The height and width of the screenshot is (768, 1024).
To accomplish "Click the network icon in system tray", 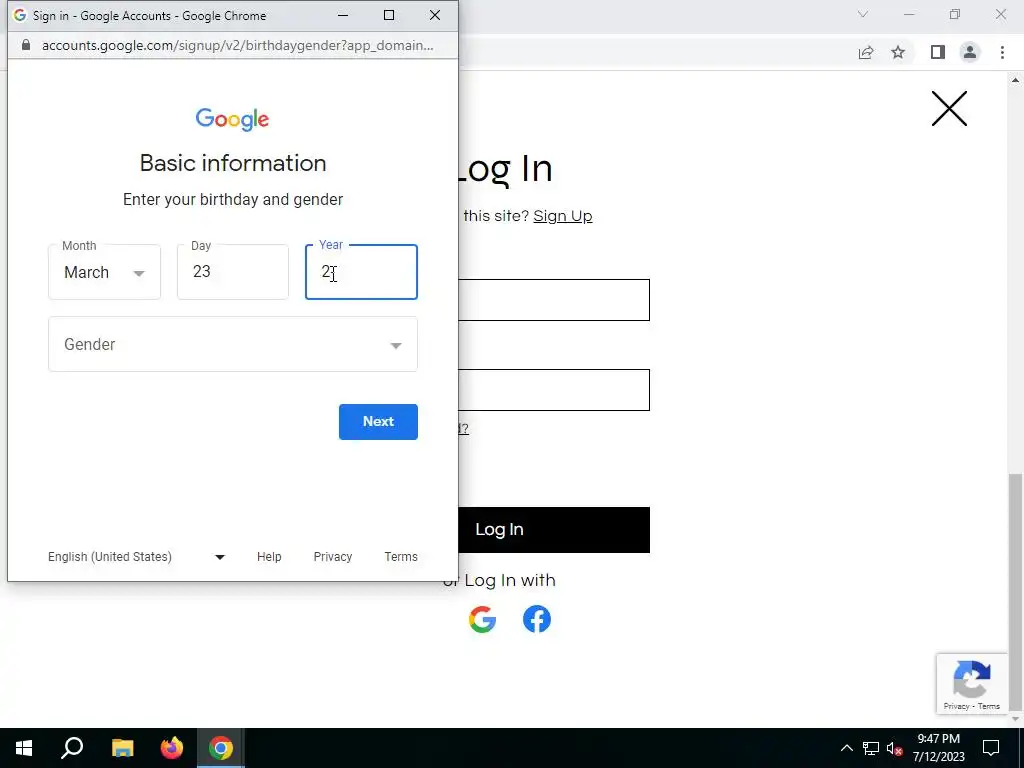I will (x=871, y=748).
